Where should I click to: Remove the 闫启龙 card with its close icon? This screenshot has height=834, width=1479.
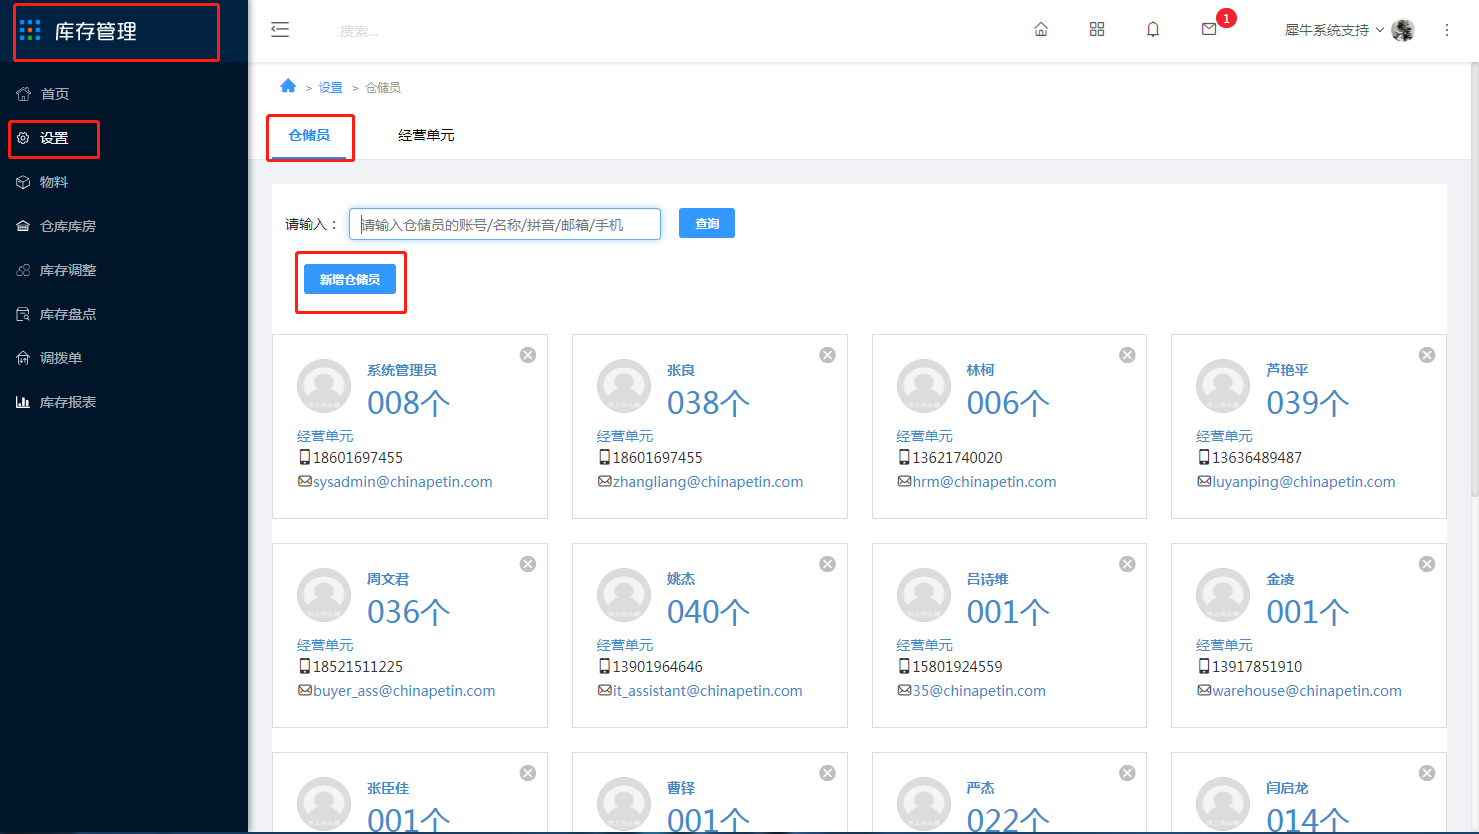point(1427,773)
